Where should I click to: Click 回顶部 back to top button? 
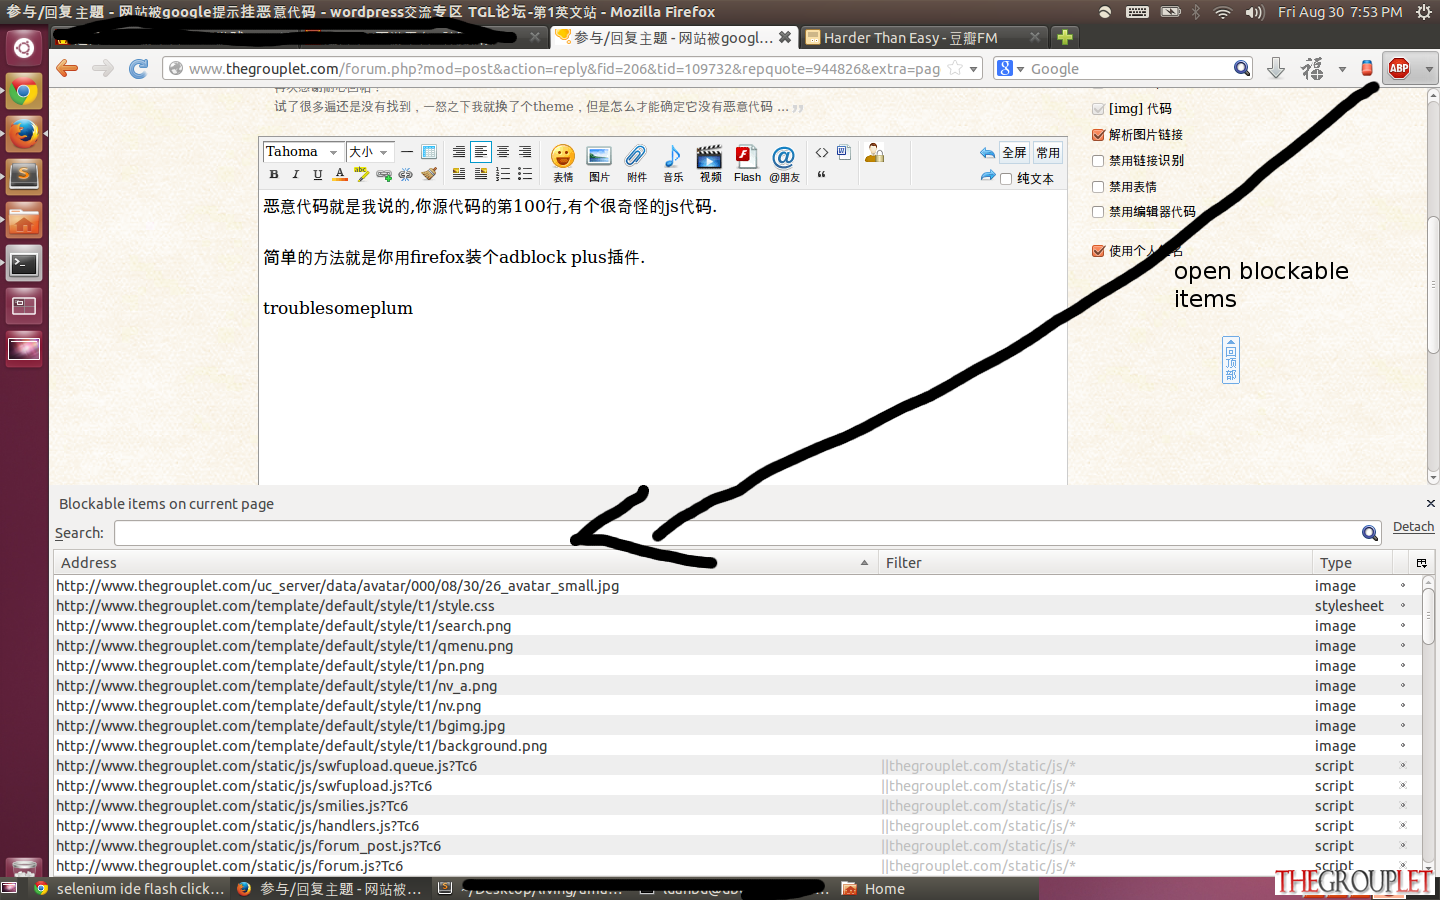pyautogui.click(x=1231, y=360)
